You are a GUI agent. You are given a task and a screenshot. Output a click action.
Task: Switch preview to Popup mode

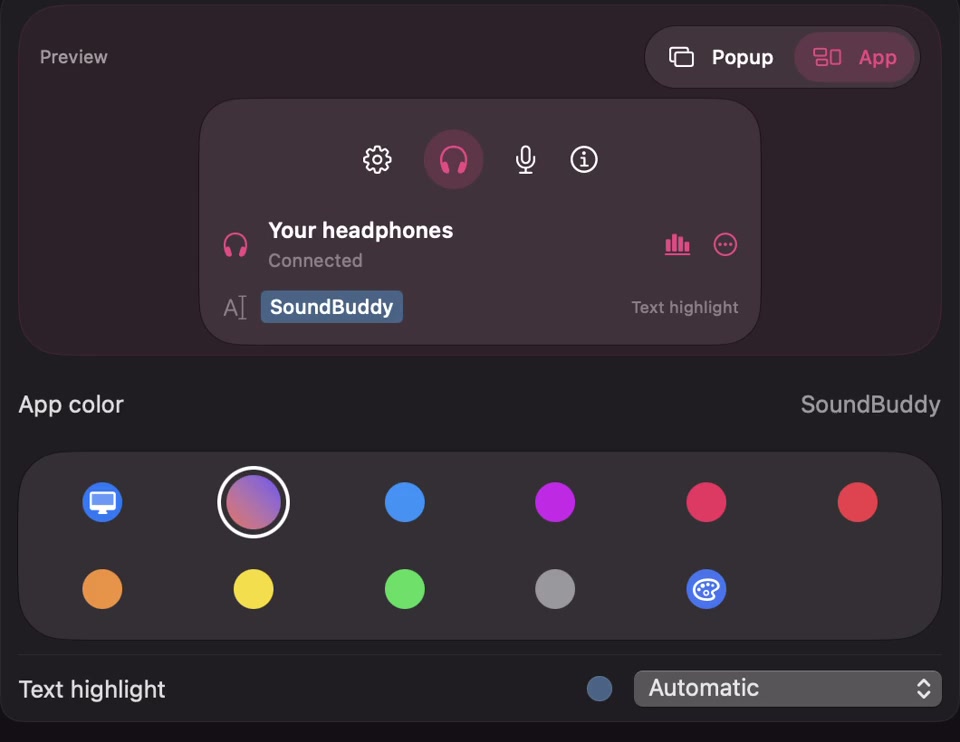pyautogui.click(x=721, y=57)
